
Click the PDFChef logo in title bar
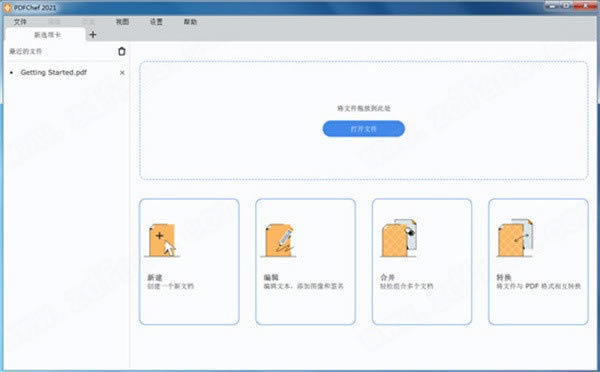pos(8,7)
